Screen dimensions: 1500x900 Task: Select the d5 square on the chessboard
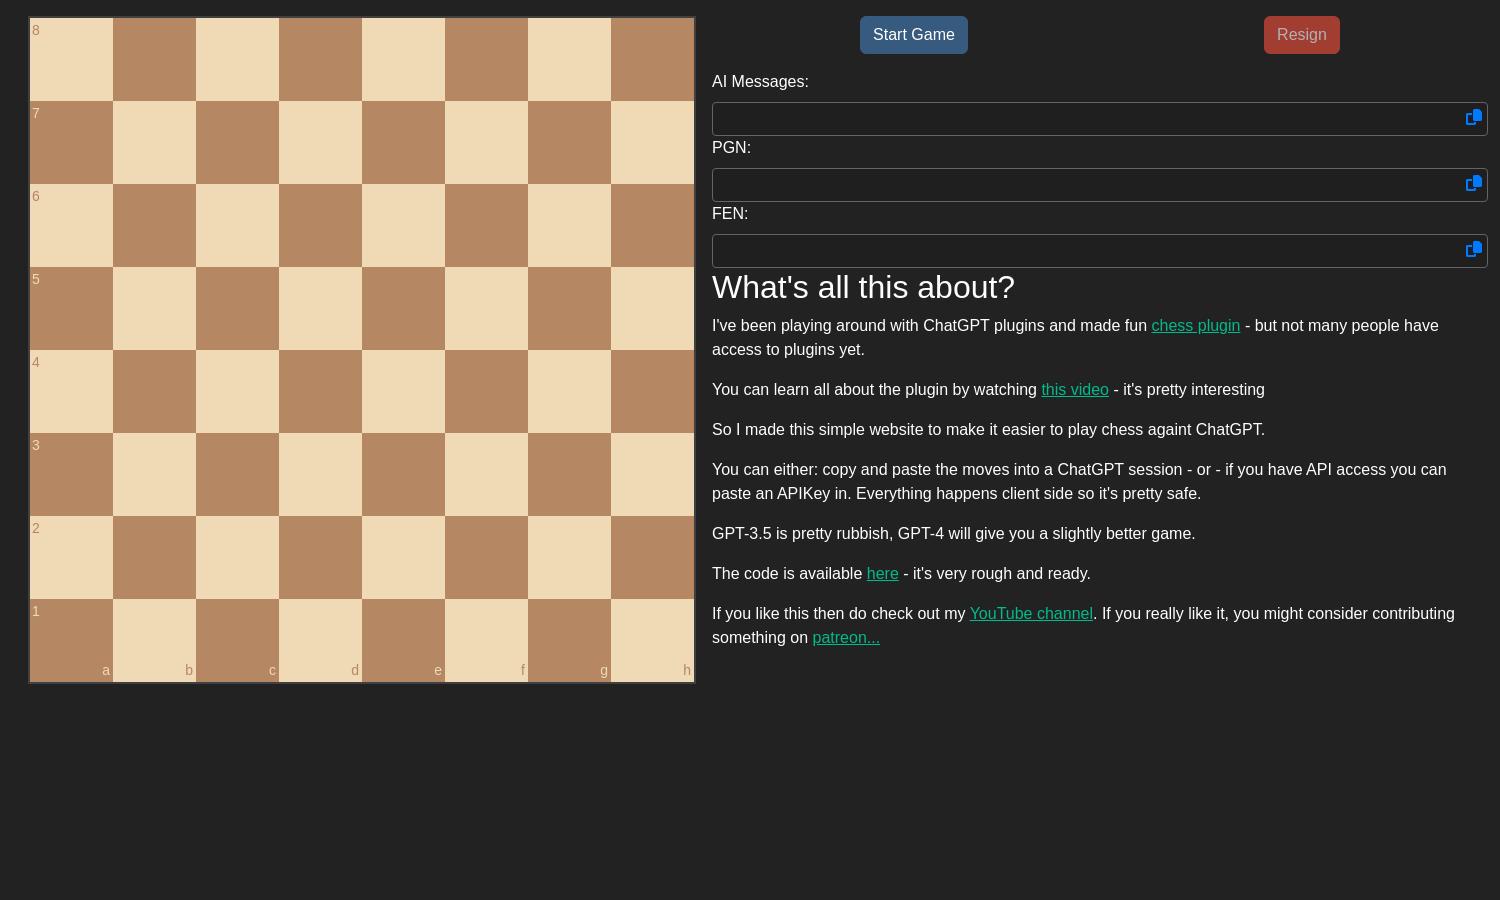(320, 308)
